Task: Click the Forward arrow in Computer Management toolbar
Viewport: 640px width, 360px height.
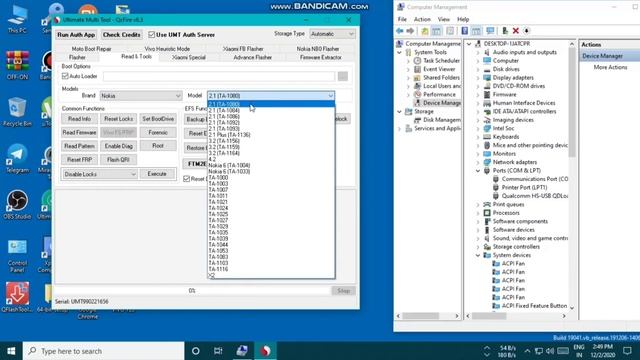Action: (x=410, y=31)
